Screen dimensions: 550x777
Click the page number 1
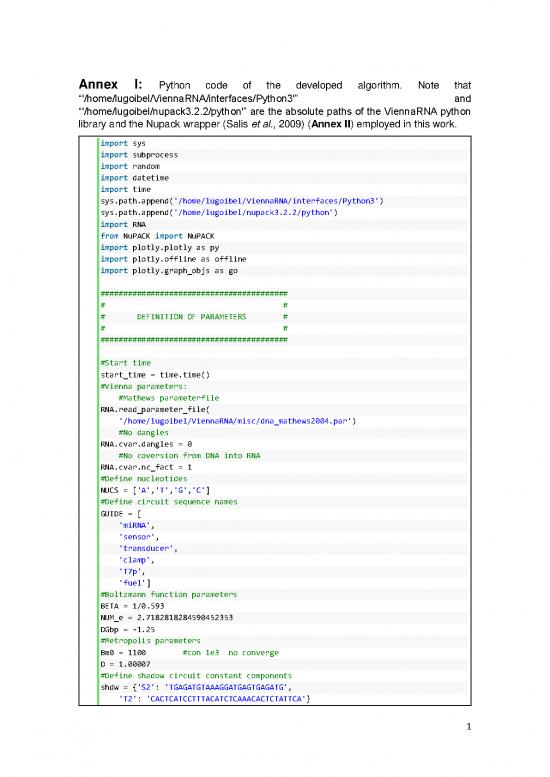pos(468,727)
